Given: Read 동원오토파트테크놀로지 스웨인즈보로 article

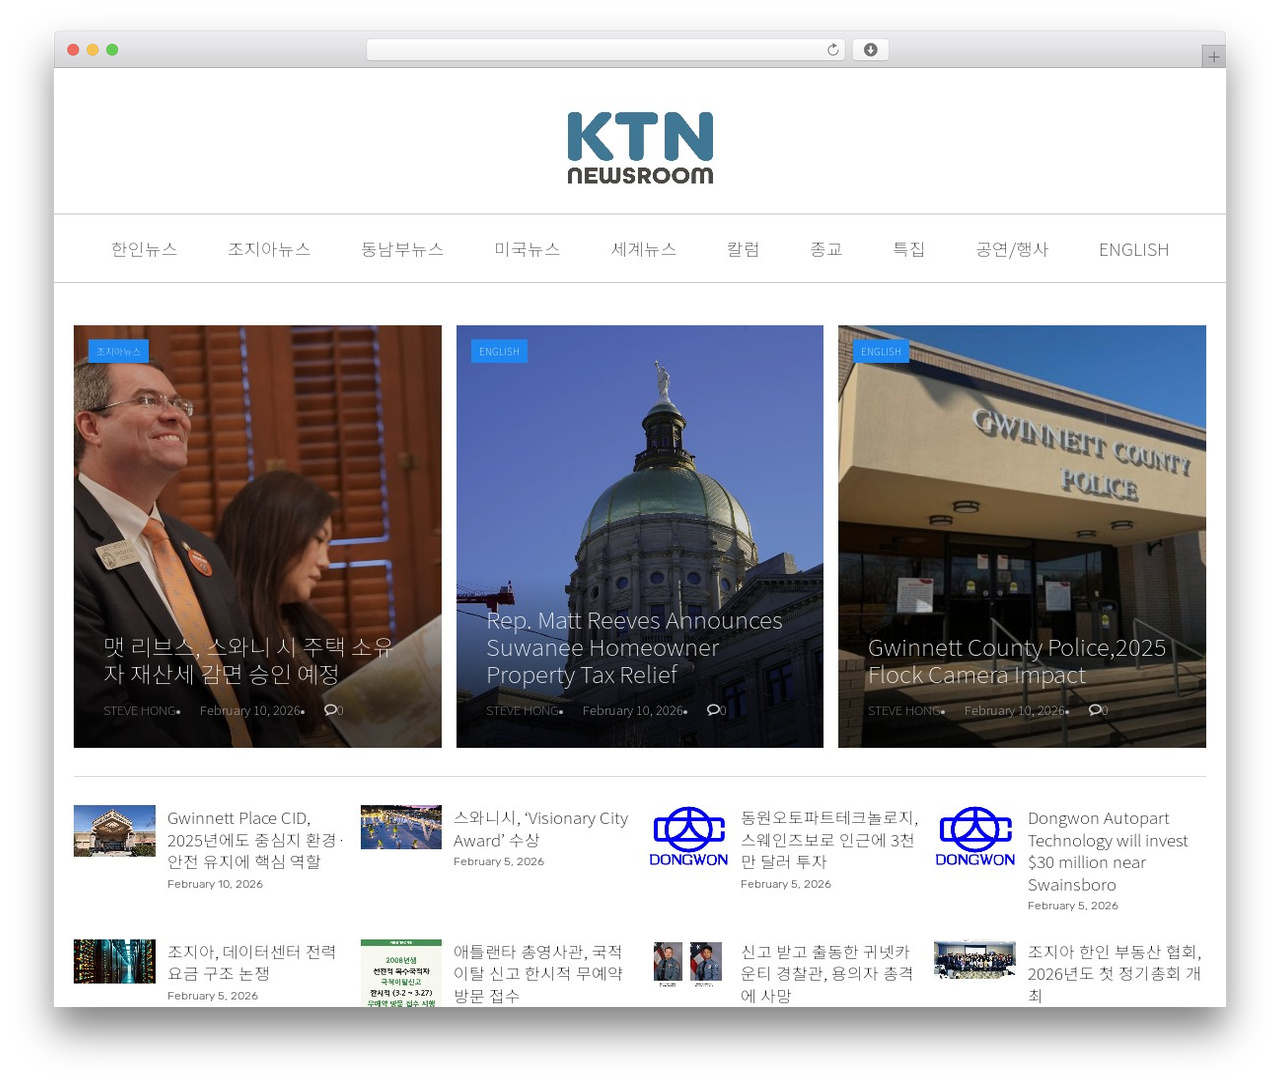Looking at the screenshot, I should [829, 840].
